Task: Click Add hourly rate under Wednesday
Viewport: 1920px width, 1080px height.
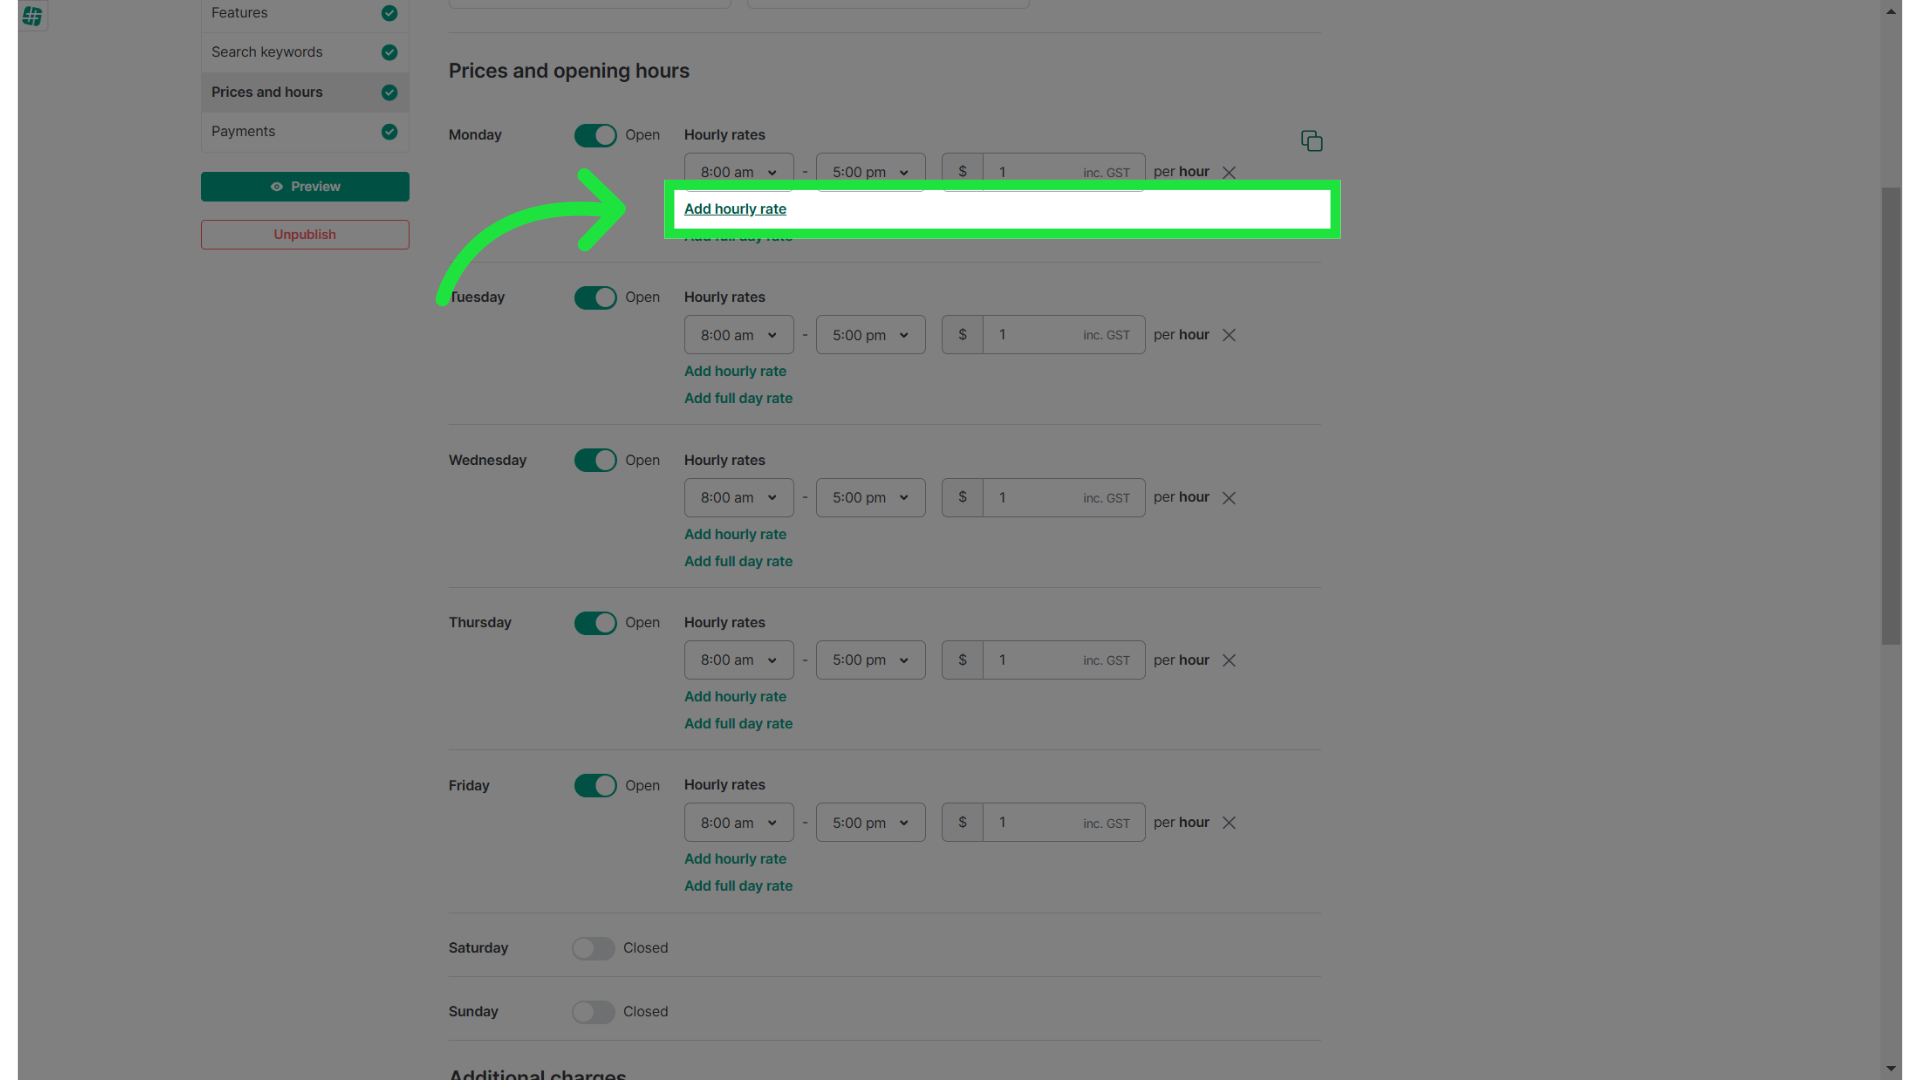Action: (735, 534)
